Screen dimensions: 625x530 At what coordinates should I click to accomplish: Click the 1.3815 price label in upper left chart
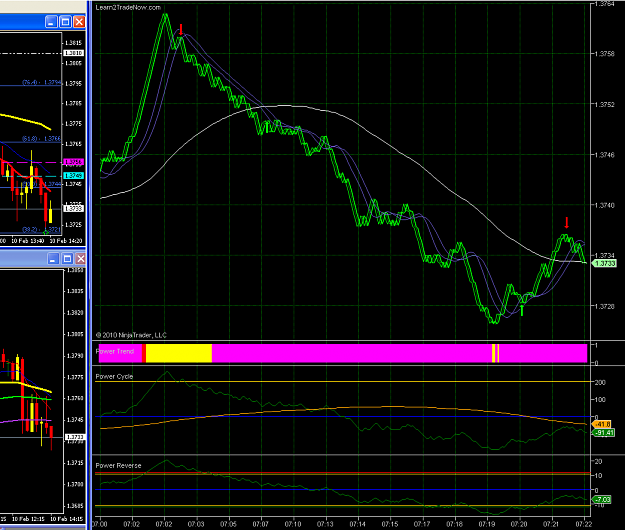click(73, 43)
